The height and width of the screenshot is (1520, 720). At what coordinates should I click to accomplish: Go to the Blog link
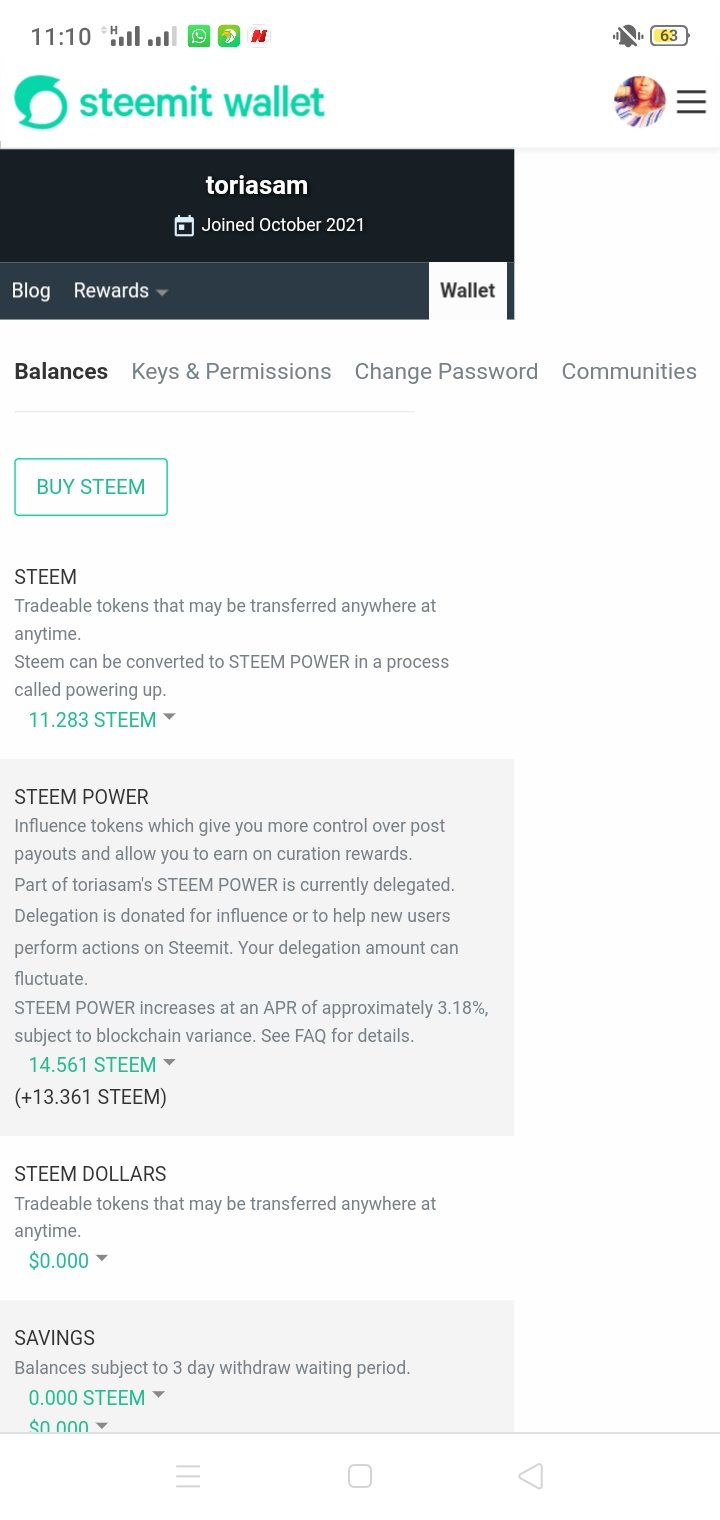pos(31,291)
